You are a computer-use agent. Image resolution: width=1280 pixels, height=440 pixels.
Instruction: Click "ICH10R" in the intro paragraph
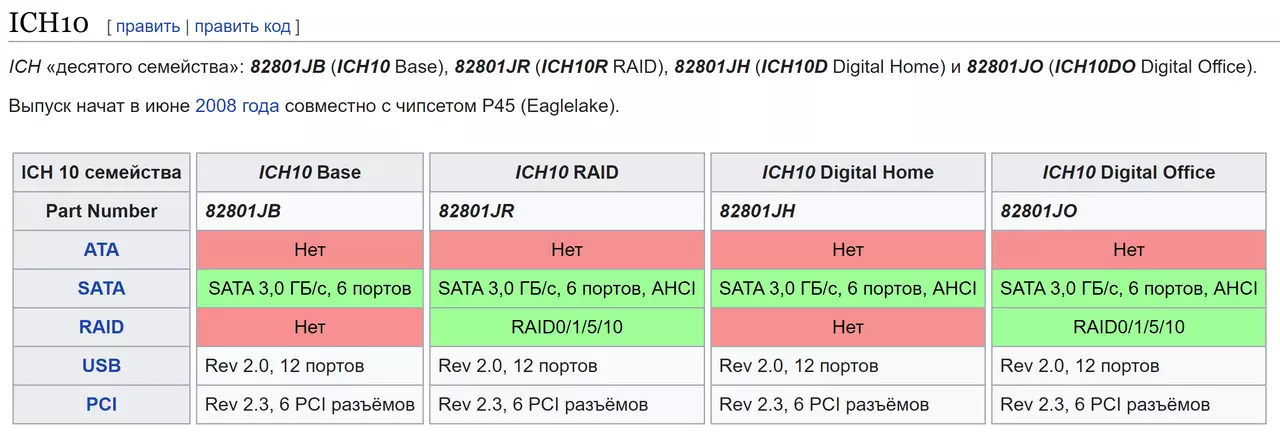[574, 67]
